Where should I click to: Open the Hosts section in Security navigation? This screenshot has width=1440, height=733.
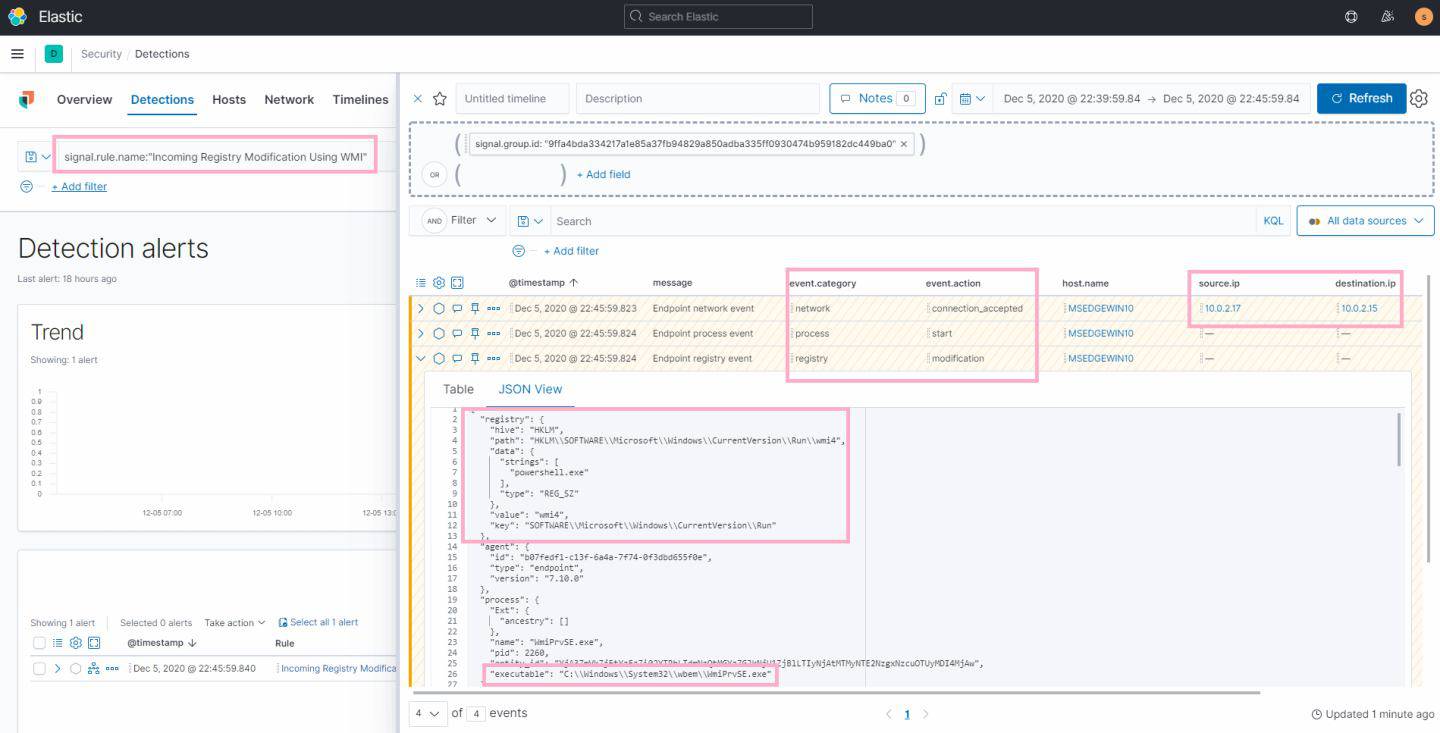(x=229, y=99)
